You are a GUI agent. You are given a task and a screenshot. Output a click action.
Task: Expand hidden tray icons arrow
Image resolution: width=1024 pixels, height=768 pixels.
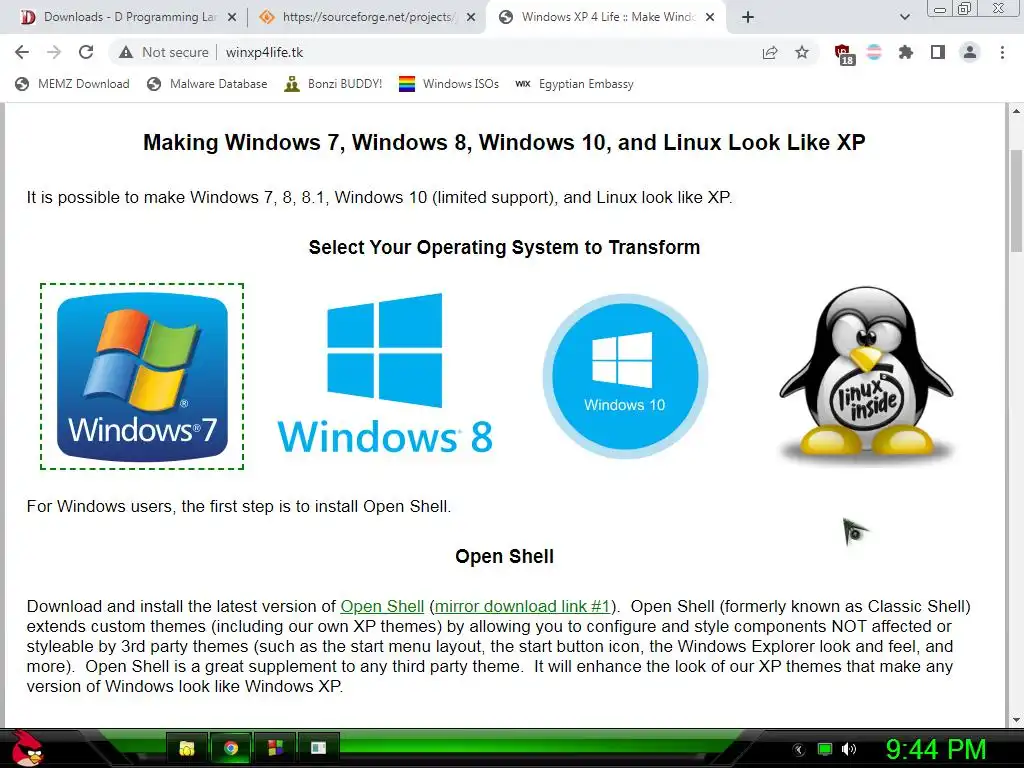coord(799,750)
